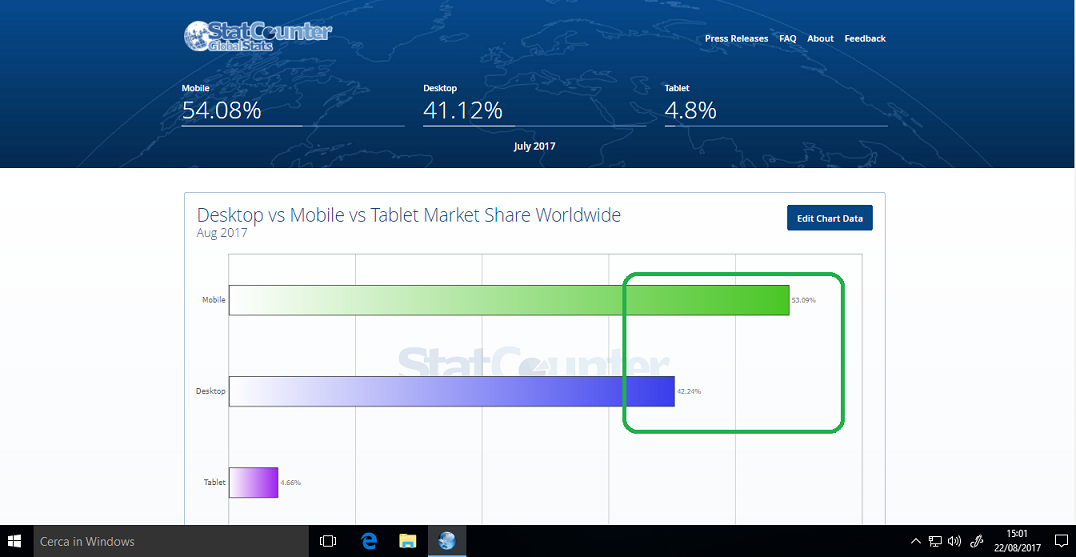Image resolution: width=1076 pixels, height=557 pixels.
Task: Click the 42.24% value label
Action: tap(689, 392)
